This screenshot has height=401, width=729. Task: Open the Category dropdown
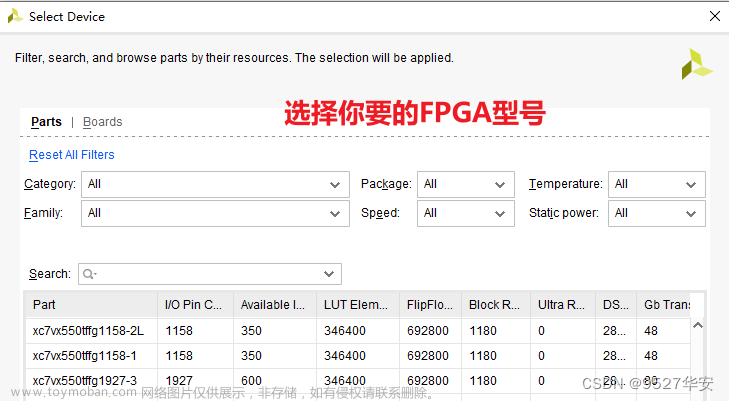coord(215,184)
